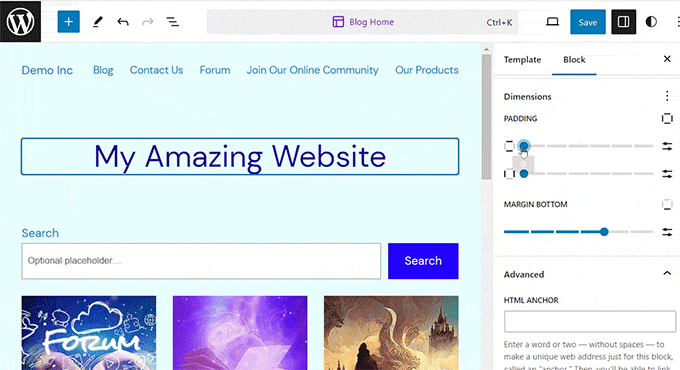The image size is (680, 370).
Task: Click the margin bottom side icon
Action: pos(667,204)
